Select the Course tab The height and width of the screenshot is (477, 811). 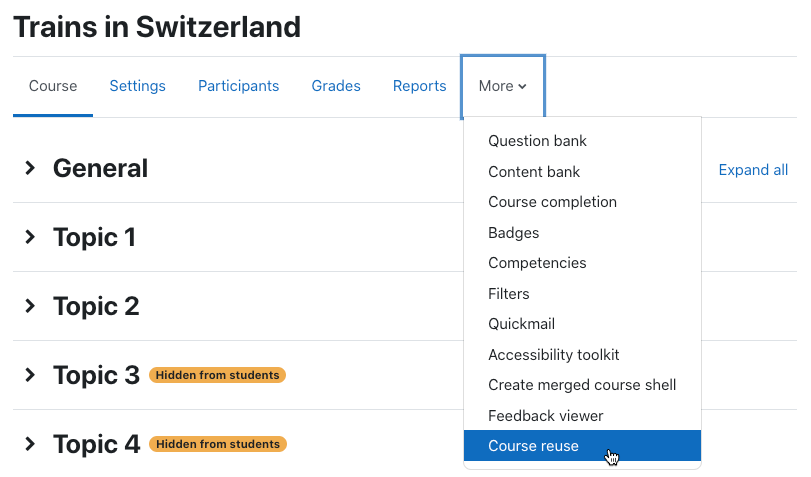(53, 86)
